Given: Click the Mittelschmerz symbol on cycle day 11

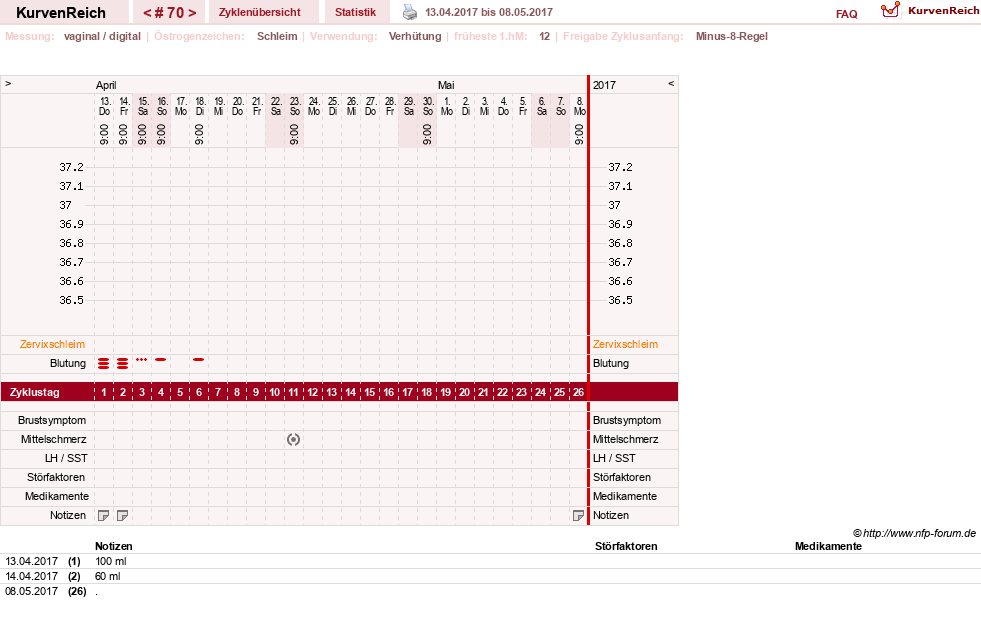Looking at the screenshot, I should tap(293, 439).
